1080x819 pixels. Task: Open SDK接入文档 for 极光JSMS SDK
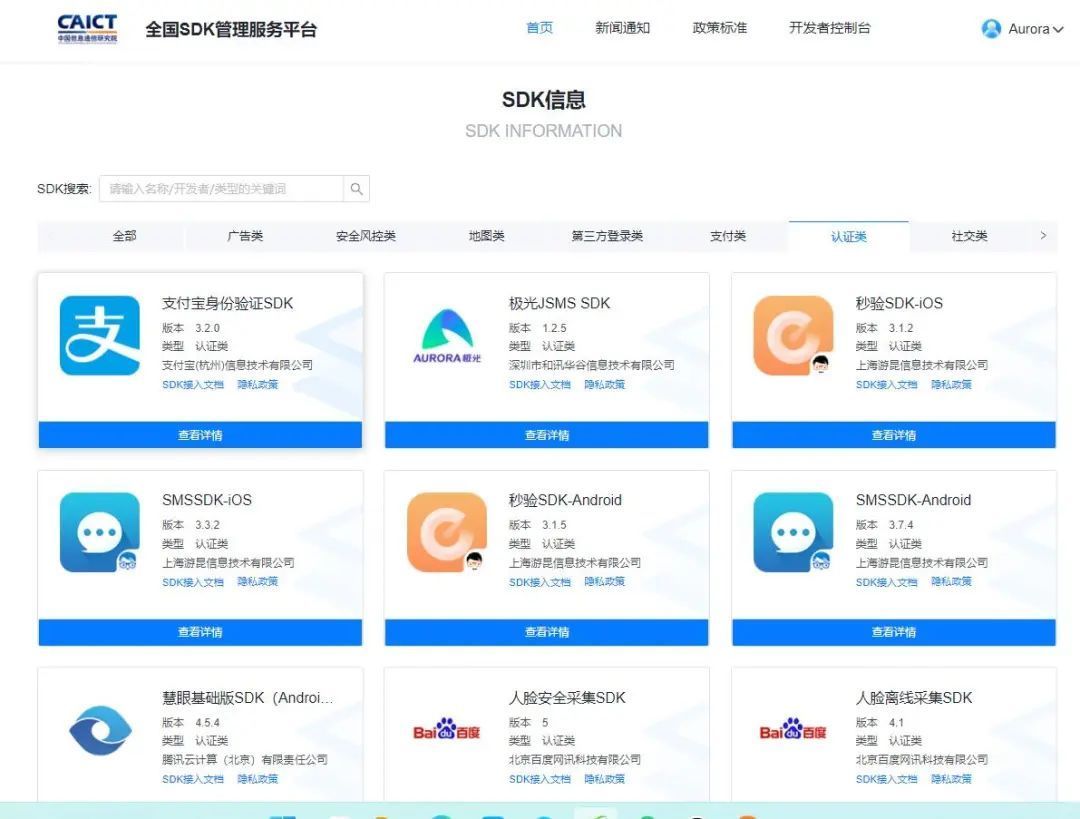tap(540, 384)
